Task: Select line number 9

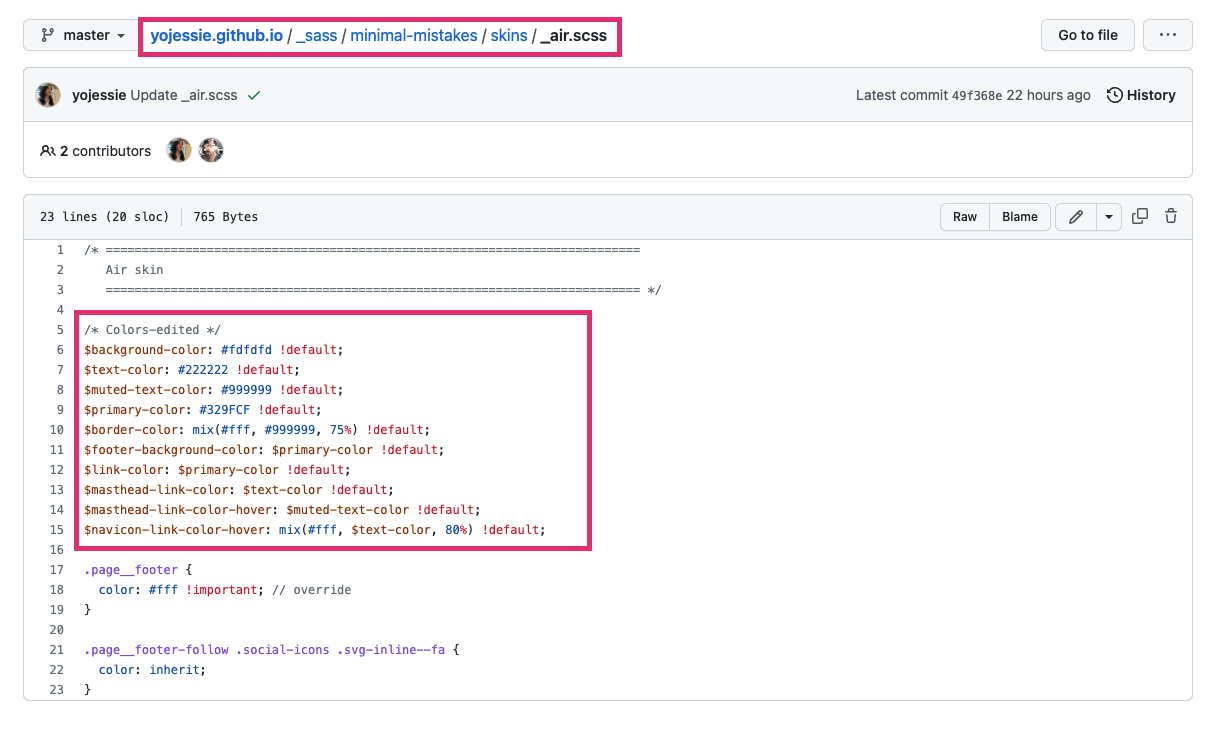Action: [60, 410]
